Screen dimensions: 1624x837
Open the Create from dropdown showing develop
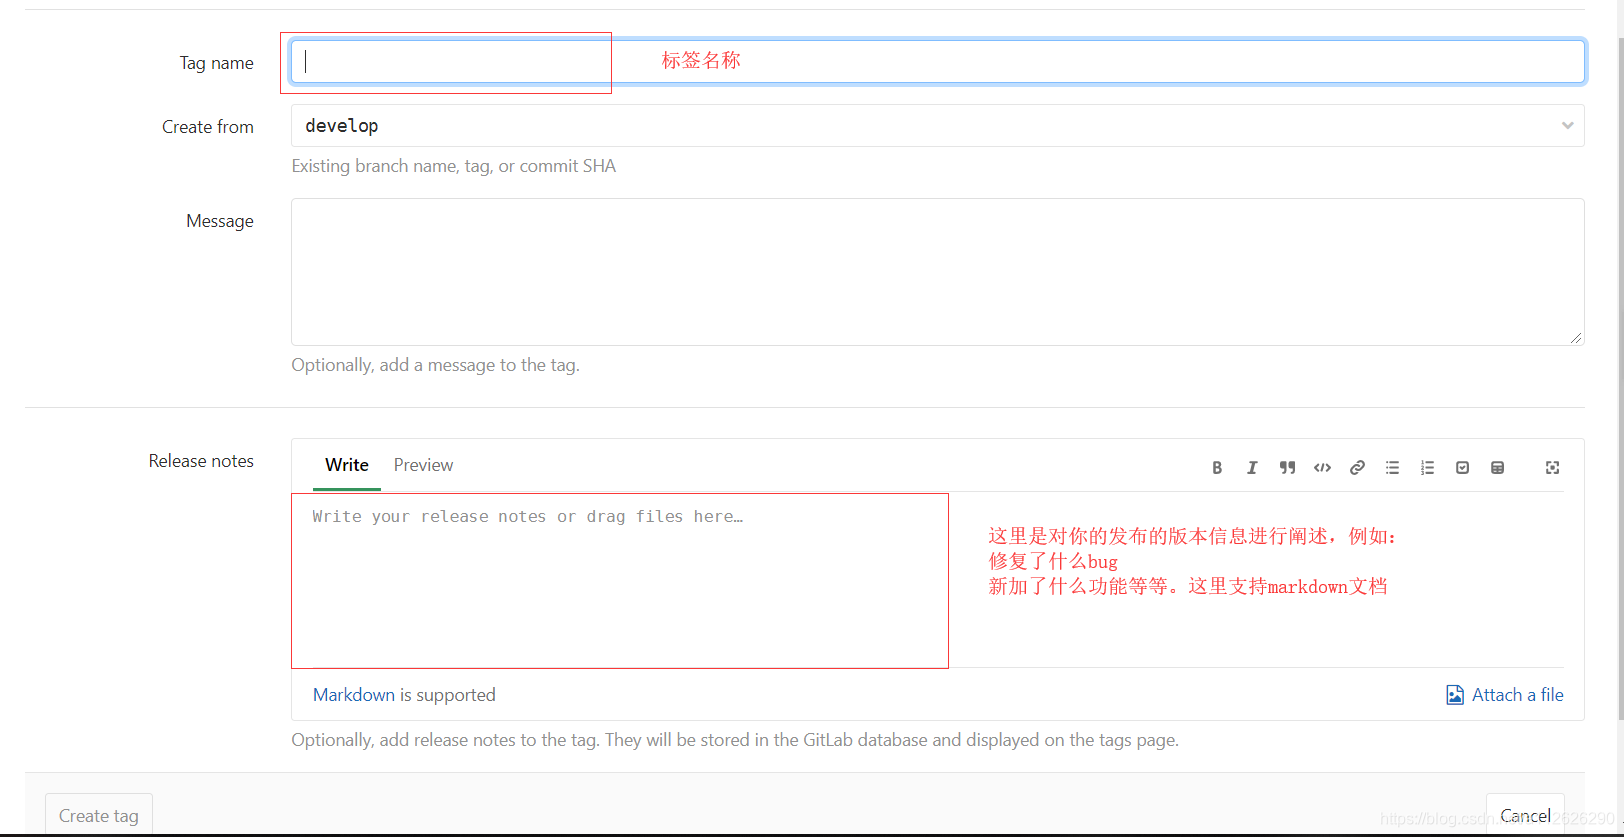tap(937, 126)
